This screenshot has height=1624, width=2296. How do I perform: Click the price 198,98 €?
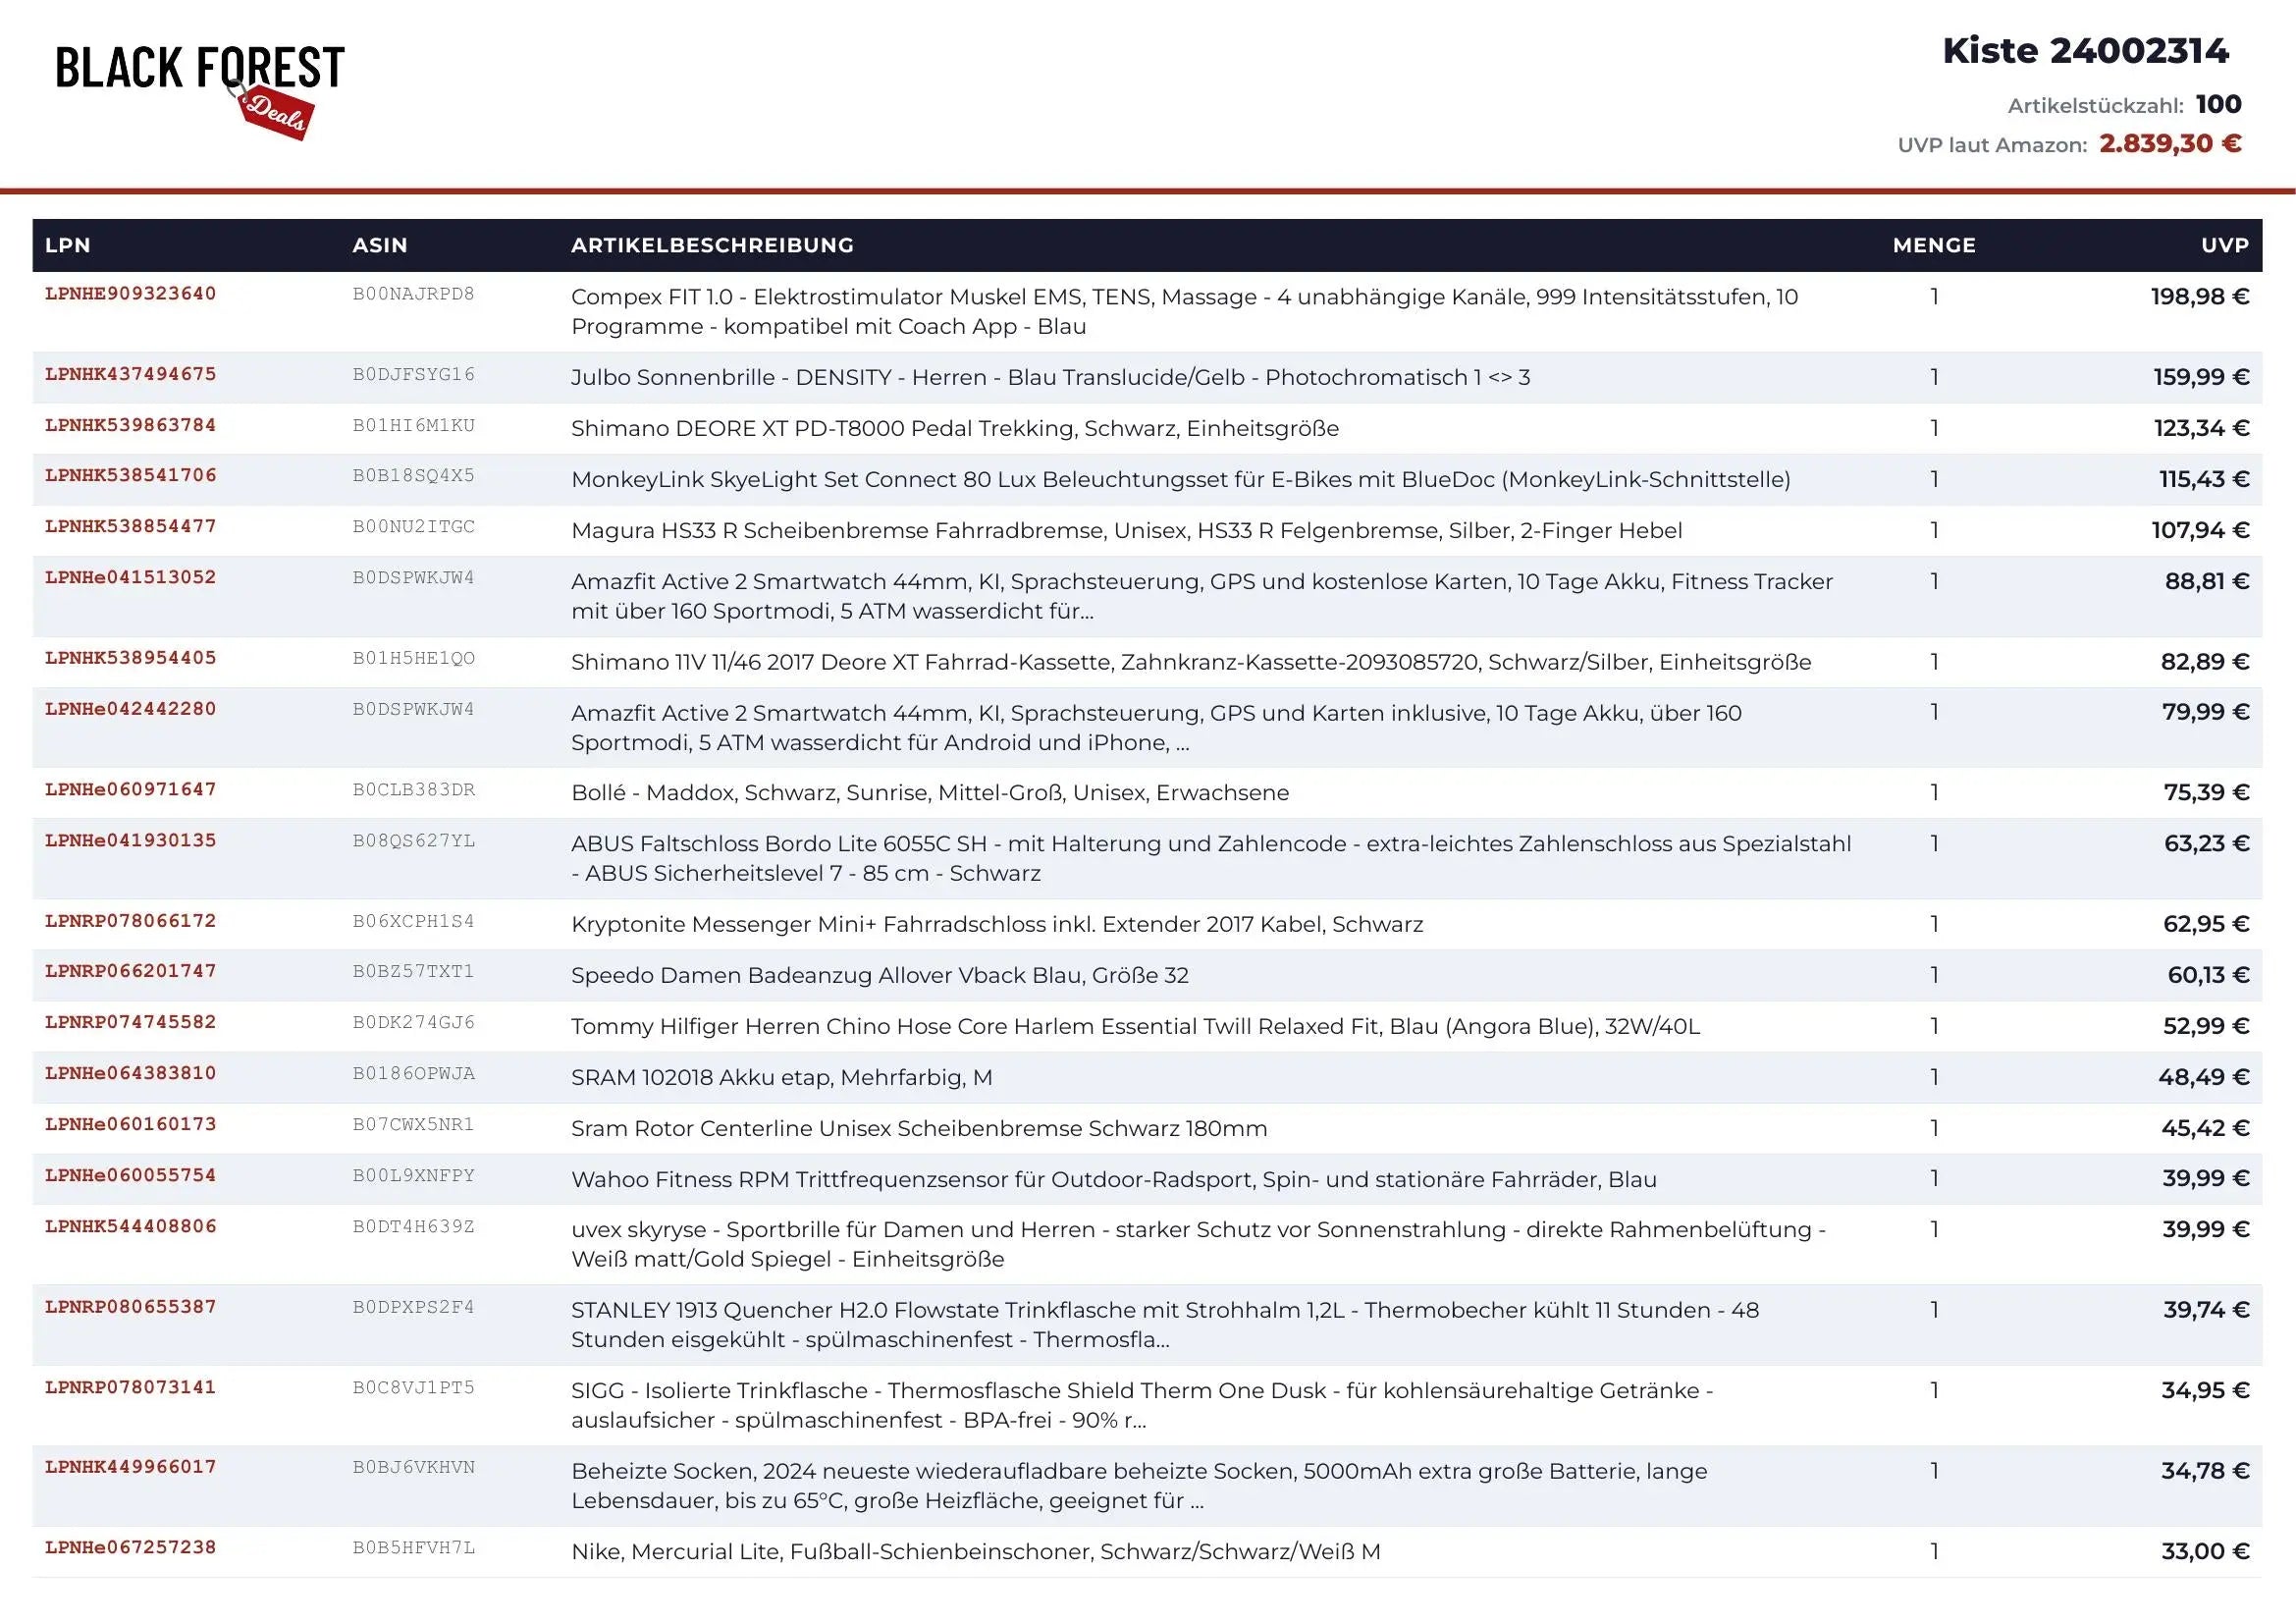tap(2200, 297)
